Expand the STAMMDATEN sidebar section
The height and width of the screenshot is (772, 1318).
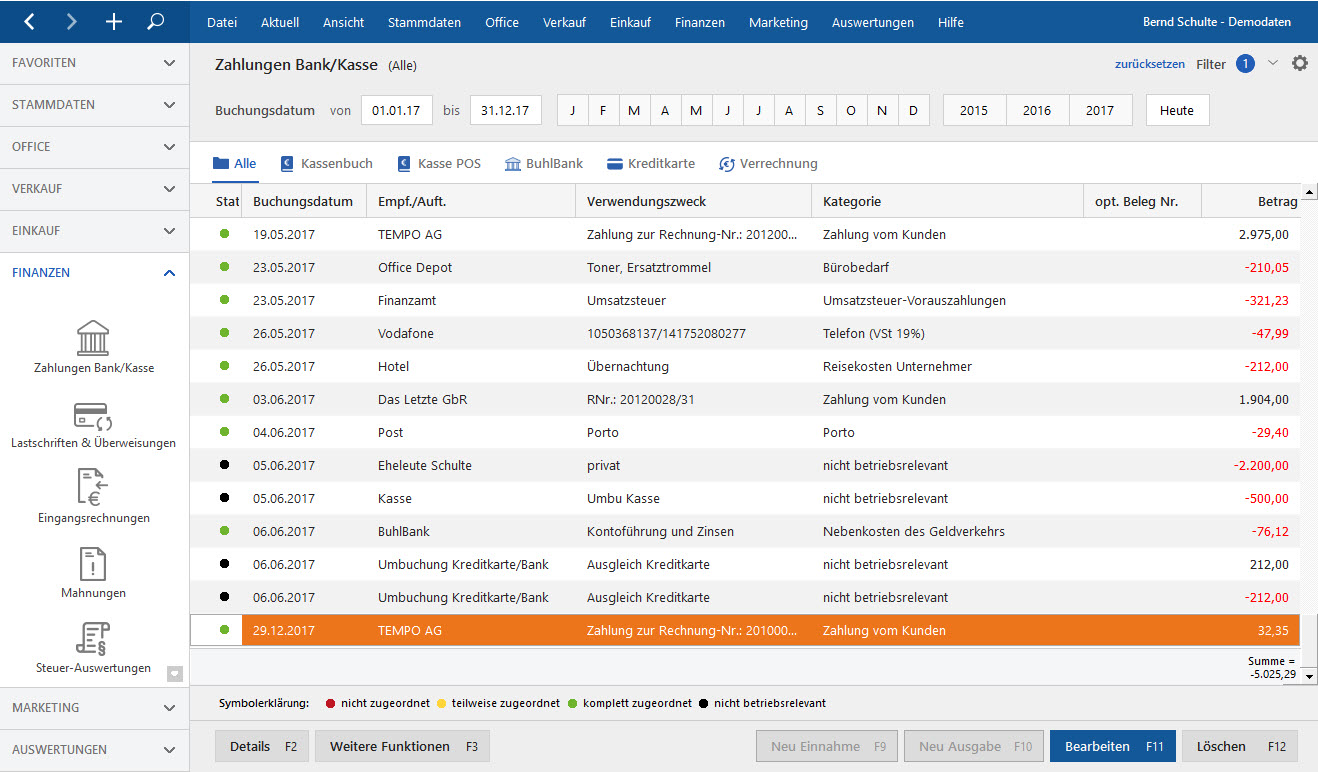click(94, 105)
